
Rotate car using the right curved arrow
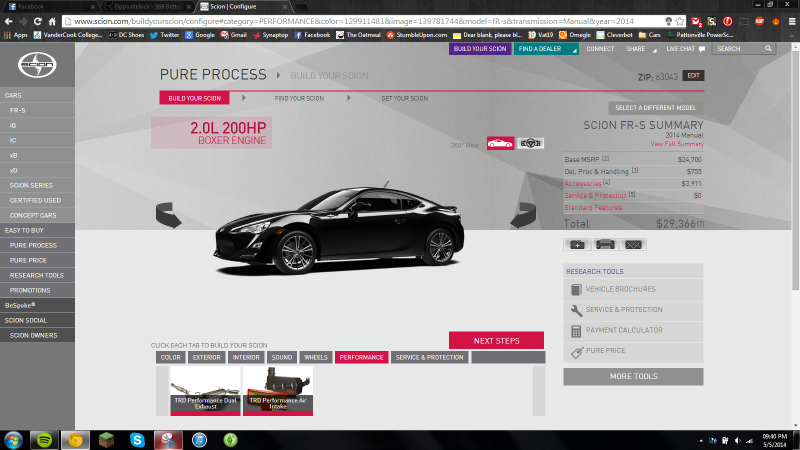tap(523, 215)
